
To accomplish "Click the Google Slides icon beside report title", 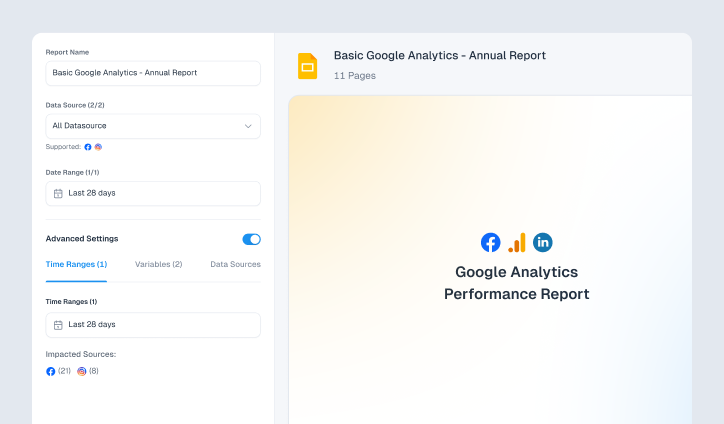I will point(307,66).
